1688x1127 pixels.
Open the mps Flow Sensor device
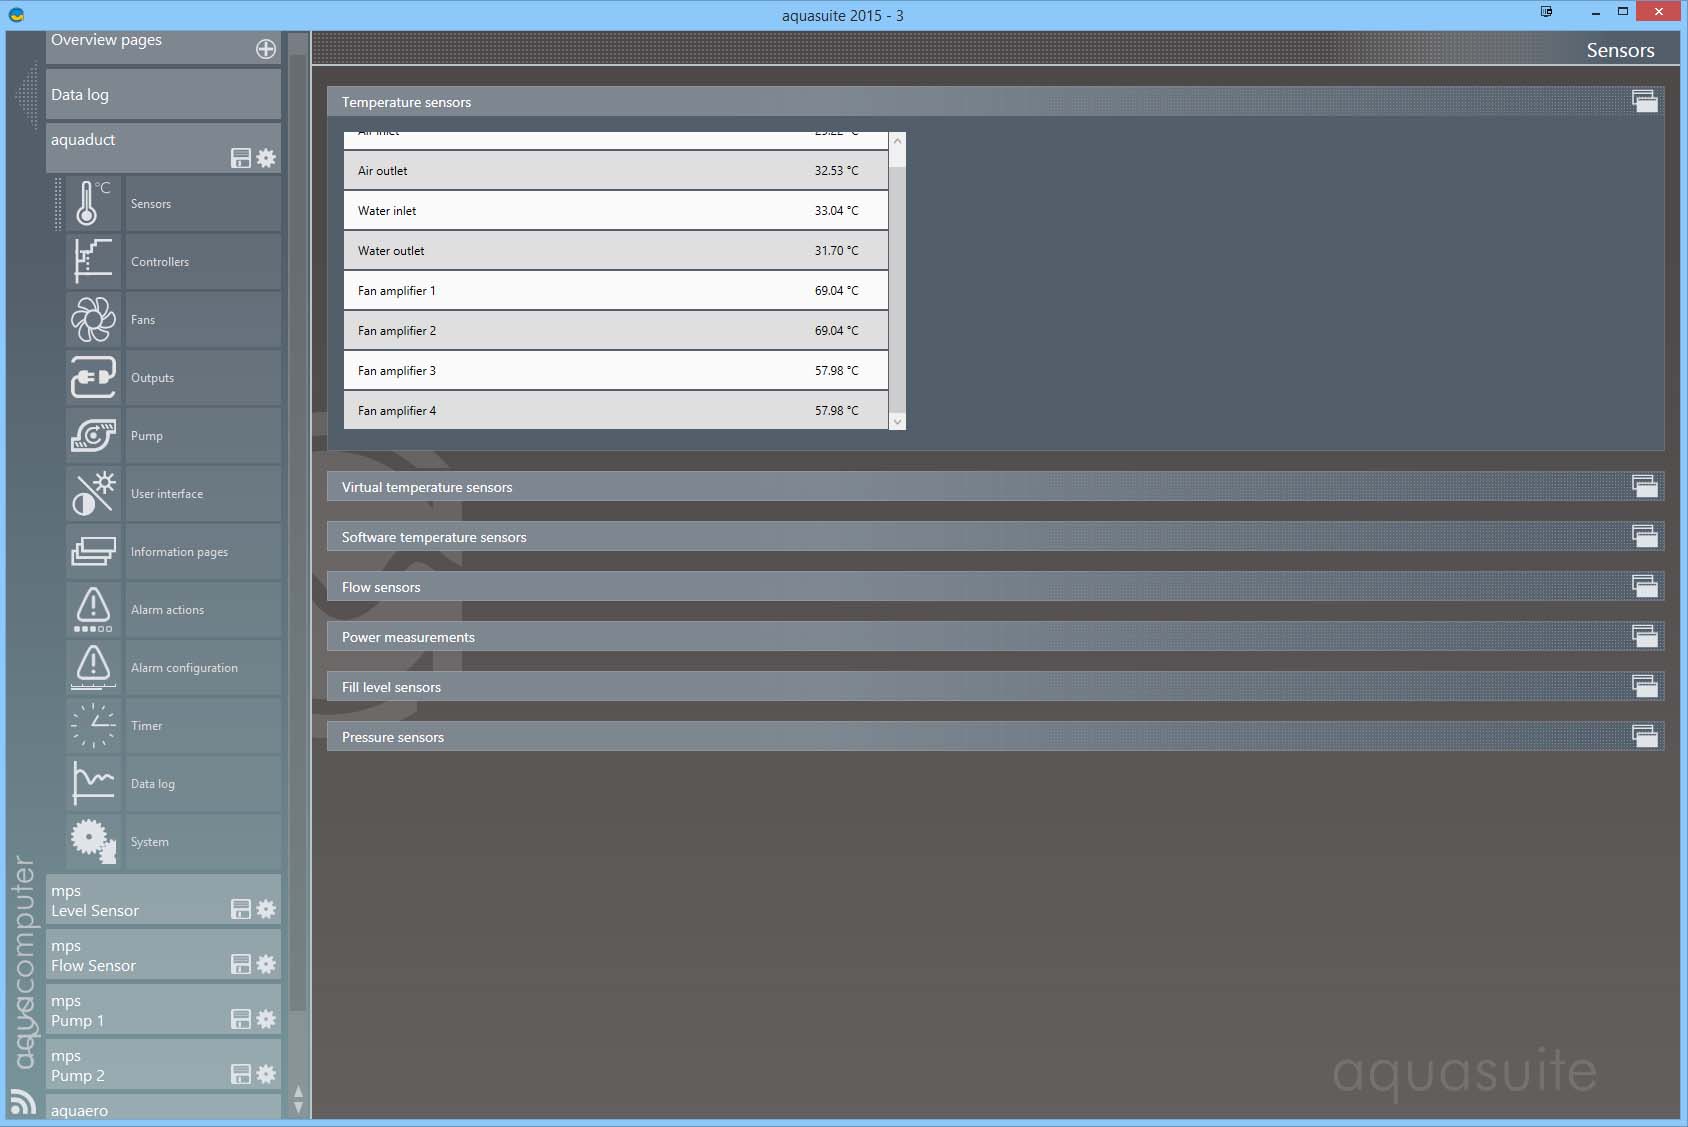pyautogui.click(x=163, y=955)
